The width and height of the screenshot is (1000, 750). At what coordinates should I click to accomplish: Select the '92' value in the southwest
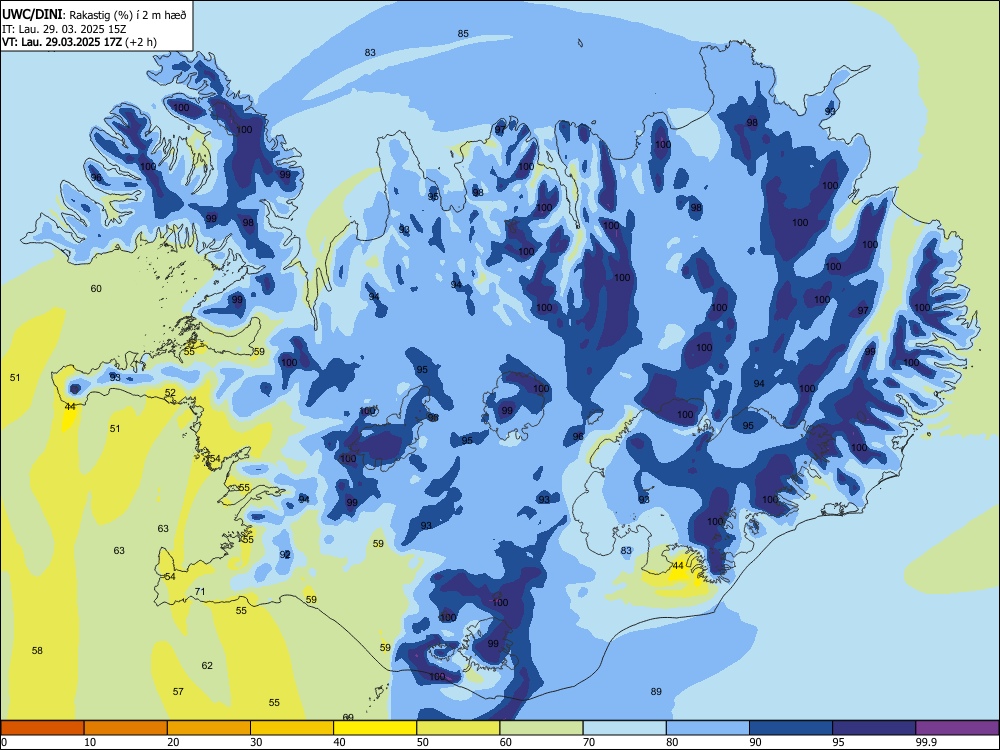285,555
